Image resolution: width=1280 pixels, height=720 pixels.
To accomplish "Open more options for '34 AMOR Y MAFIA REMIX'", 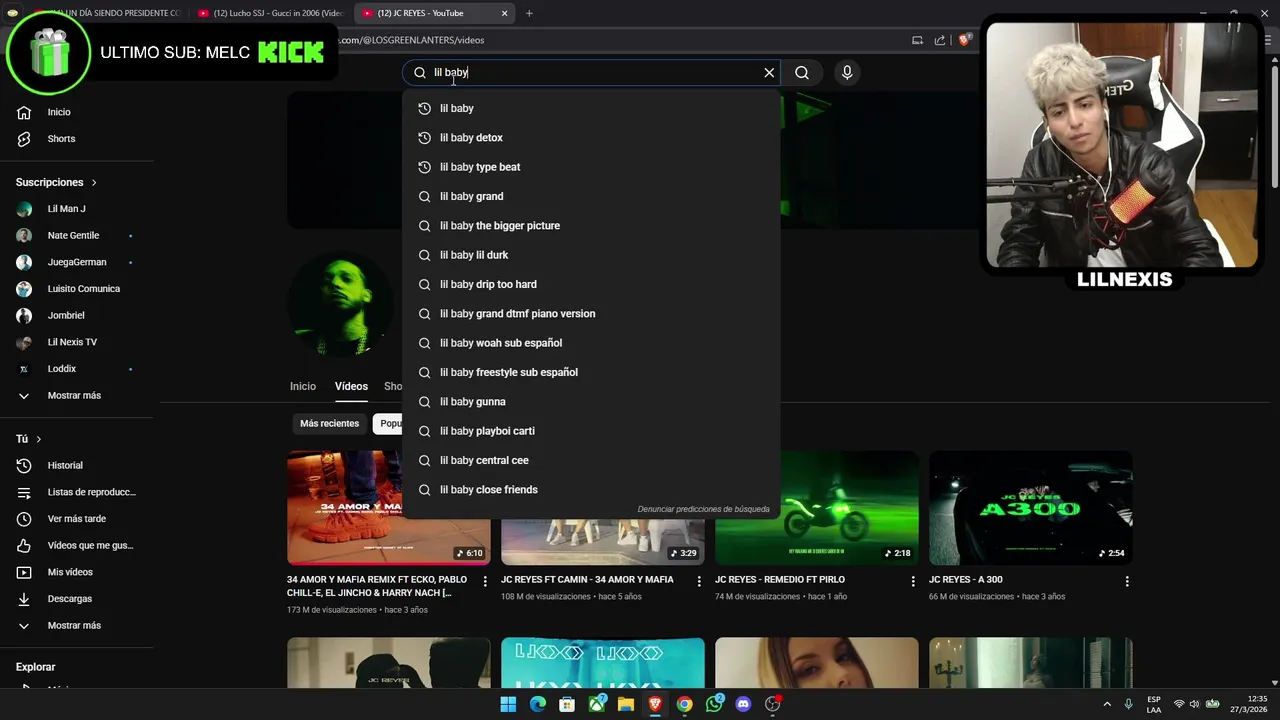I will pos(485,581).
